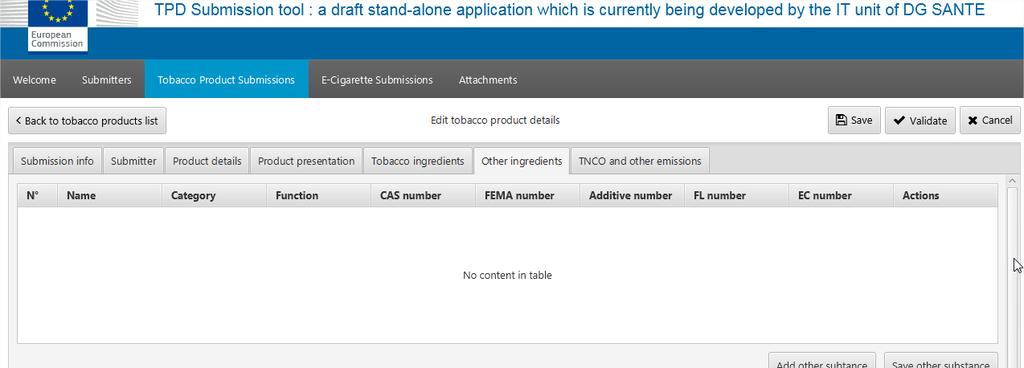This screenshot has width=1024, height=368.
Task: Click Save other substance button
Action: point(941,361)
